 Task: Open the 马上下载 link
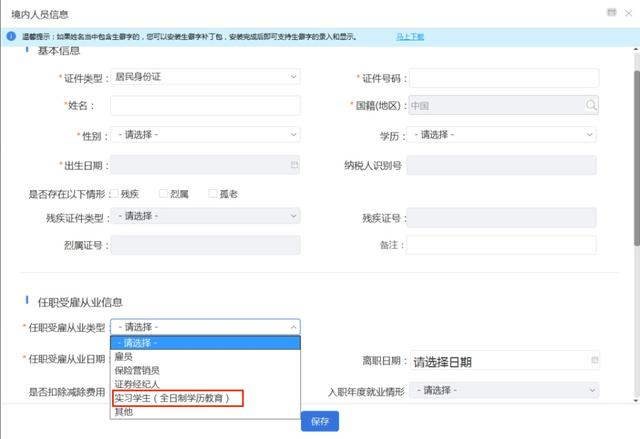coord(410,37)
